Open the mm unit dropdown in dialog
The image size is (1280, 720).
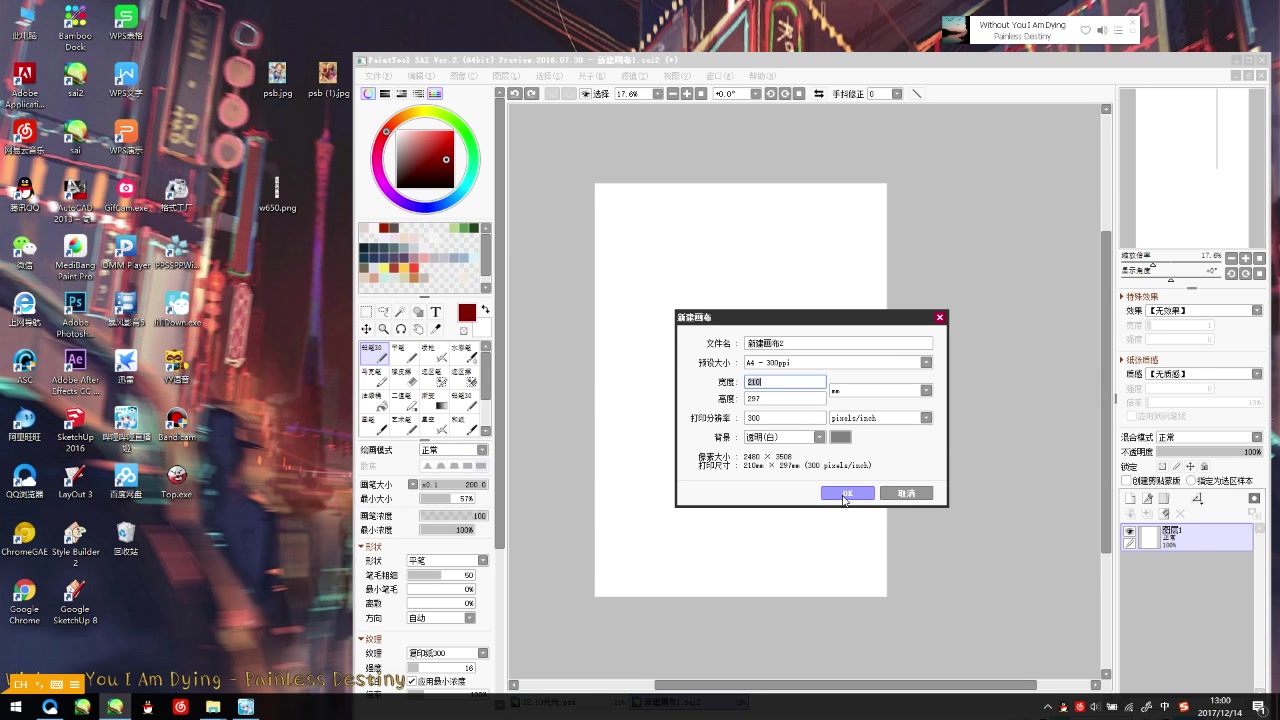coord(926,390)
